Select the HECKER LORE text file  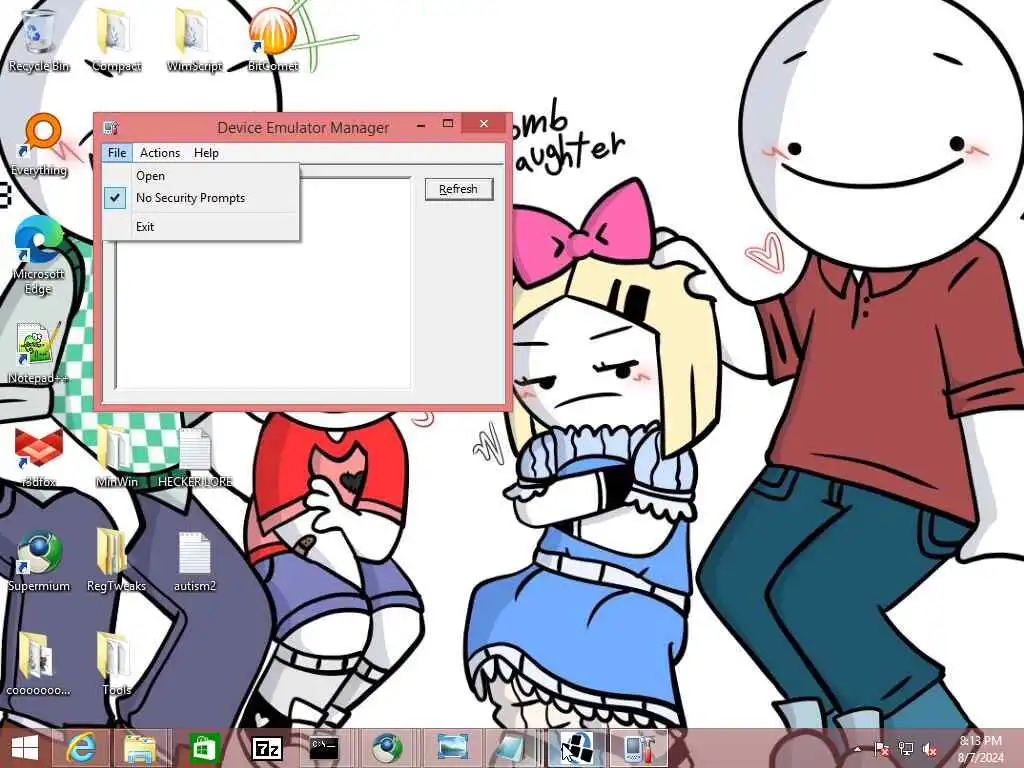click(x=195, y=457)
